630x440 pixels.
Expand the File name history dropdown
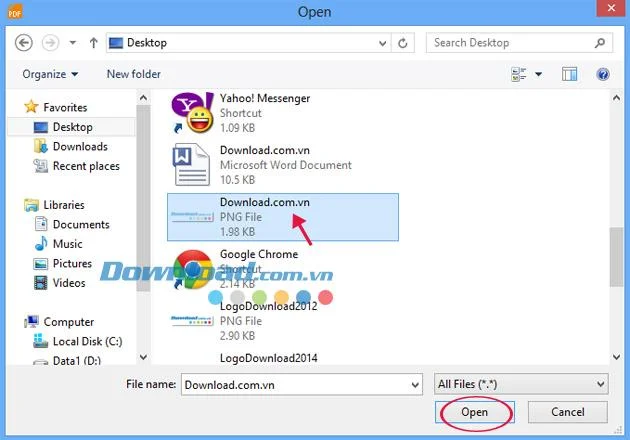pyautogui.click(x=415, y=385)
